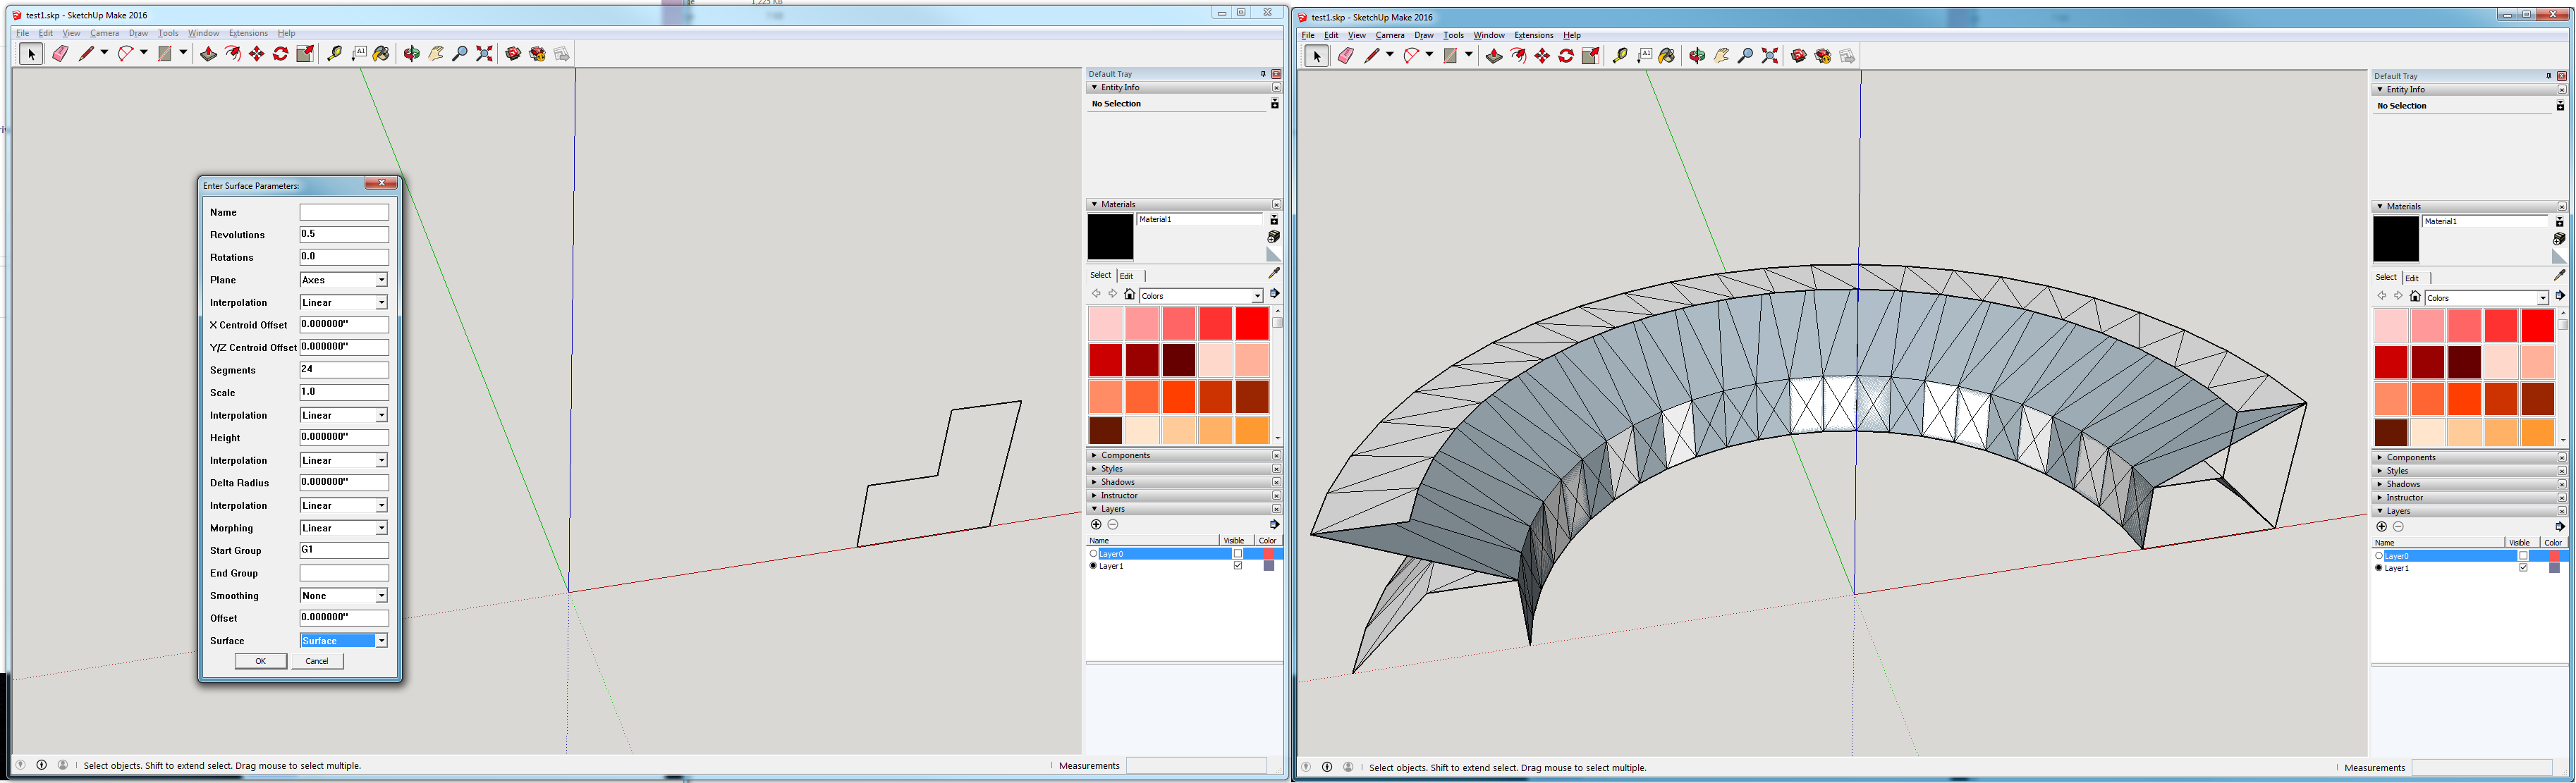The image size is (2576, 783).
Task: Set Layer0 active via radio button, left window
Action: point(1093,554)
